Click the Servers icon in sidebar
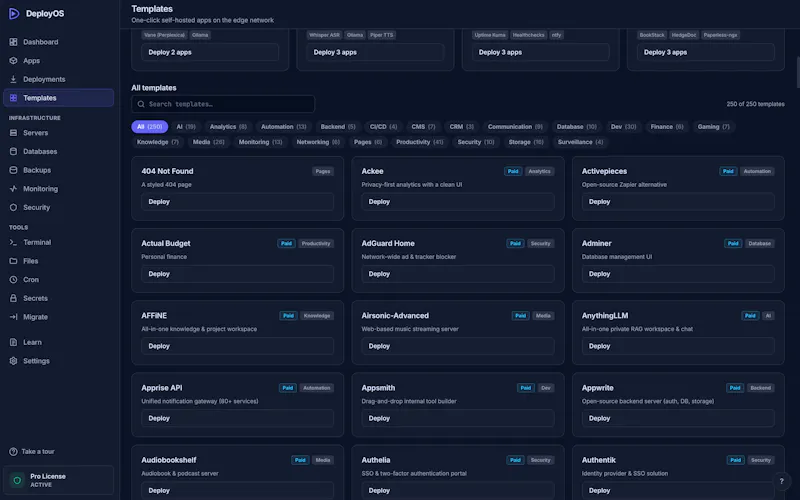This screenshot has height=500, width=800. pyautogui.click(x=13, y=133)
